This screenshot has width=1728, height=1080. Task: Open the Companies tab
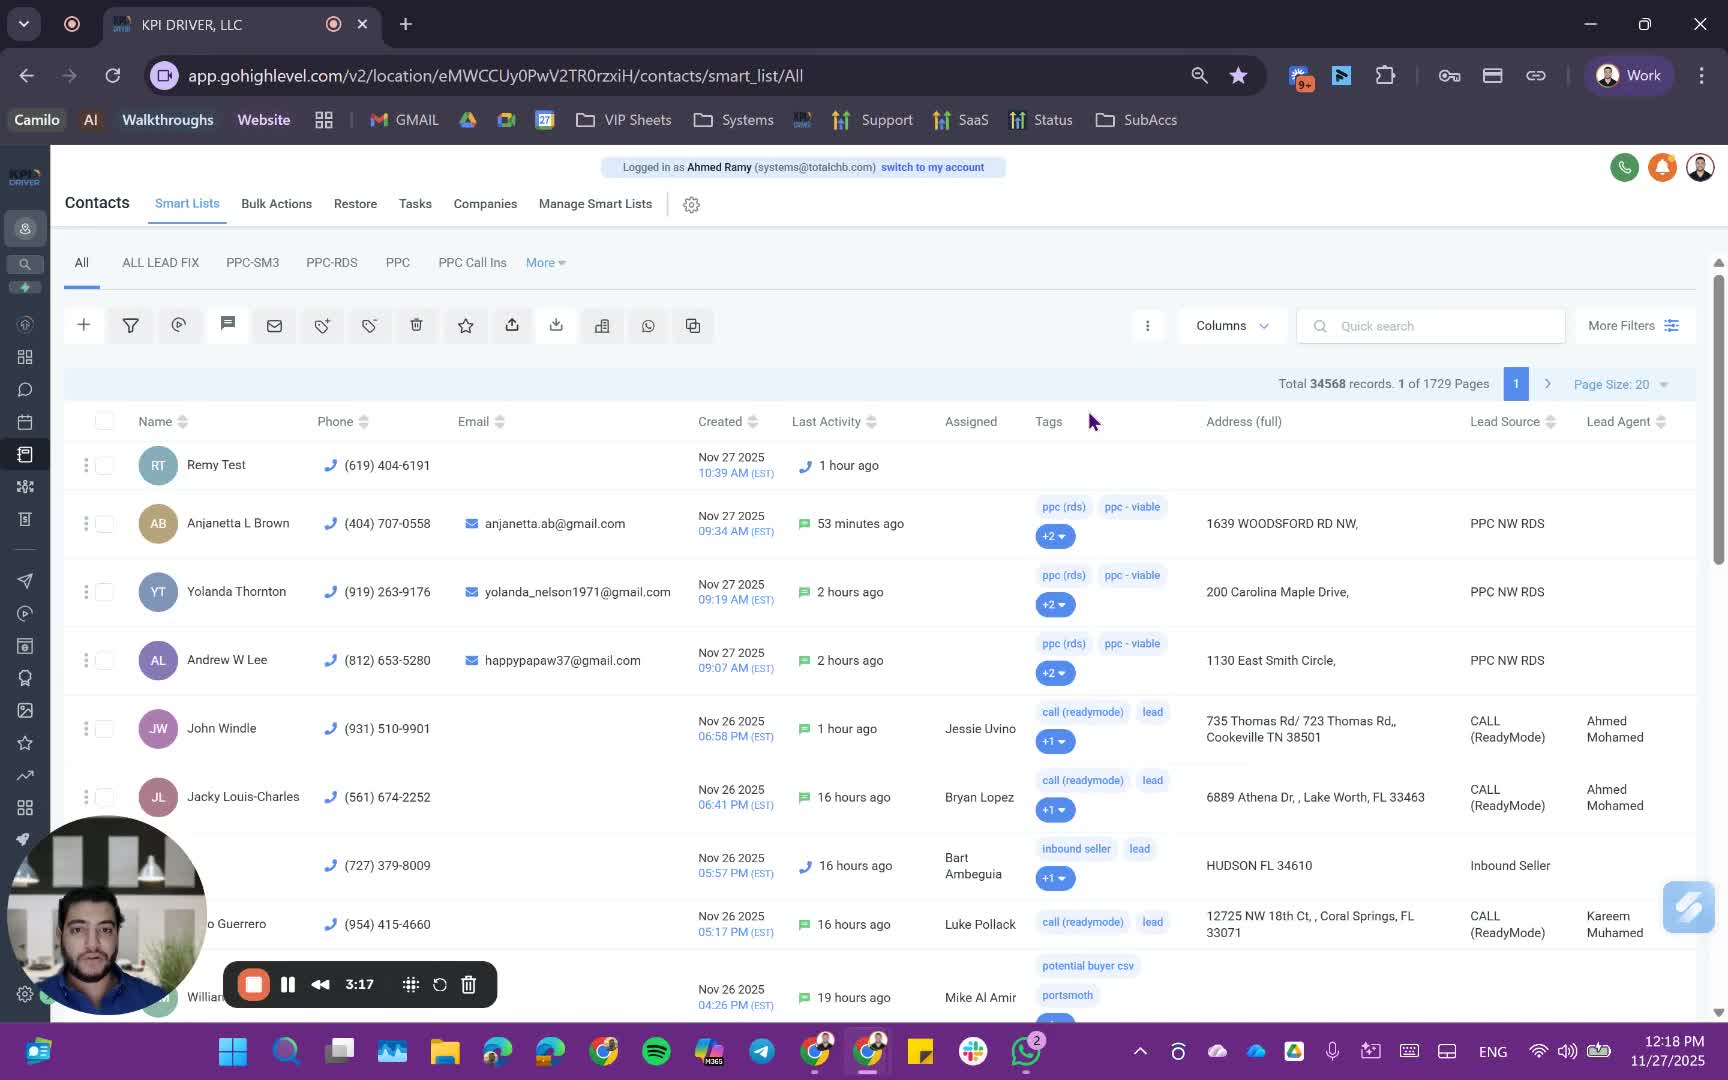pos(485,203)
